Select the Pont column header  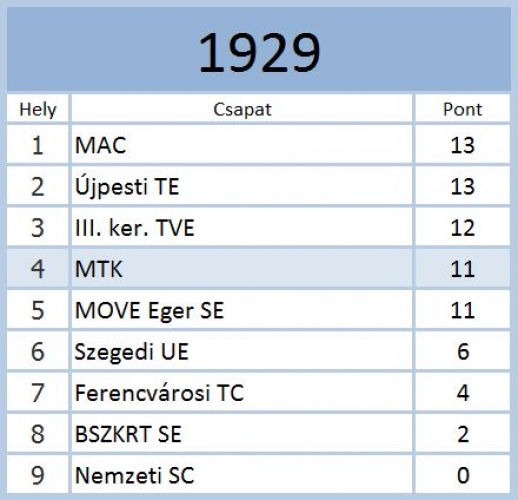tap(463, 109)
